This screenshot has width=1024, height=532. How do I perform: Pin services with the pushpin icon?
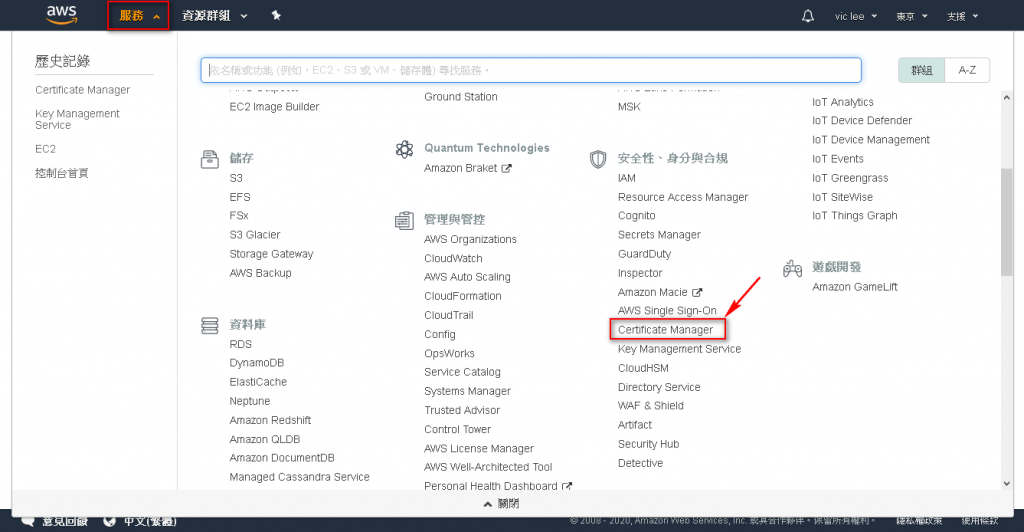click(276, 15)
